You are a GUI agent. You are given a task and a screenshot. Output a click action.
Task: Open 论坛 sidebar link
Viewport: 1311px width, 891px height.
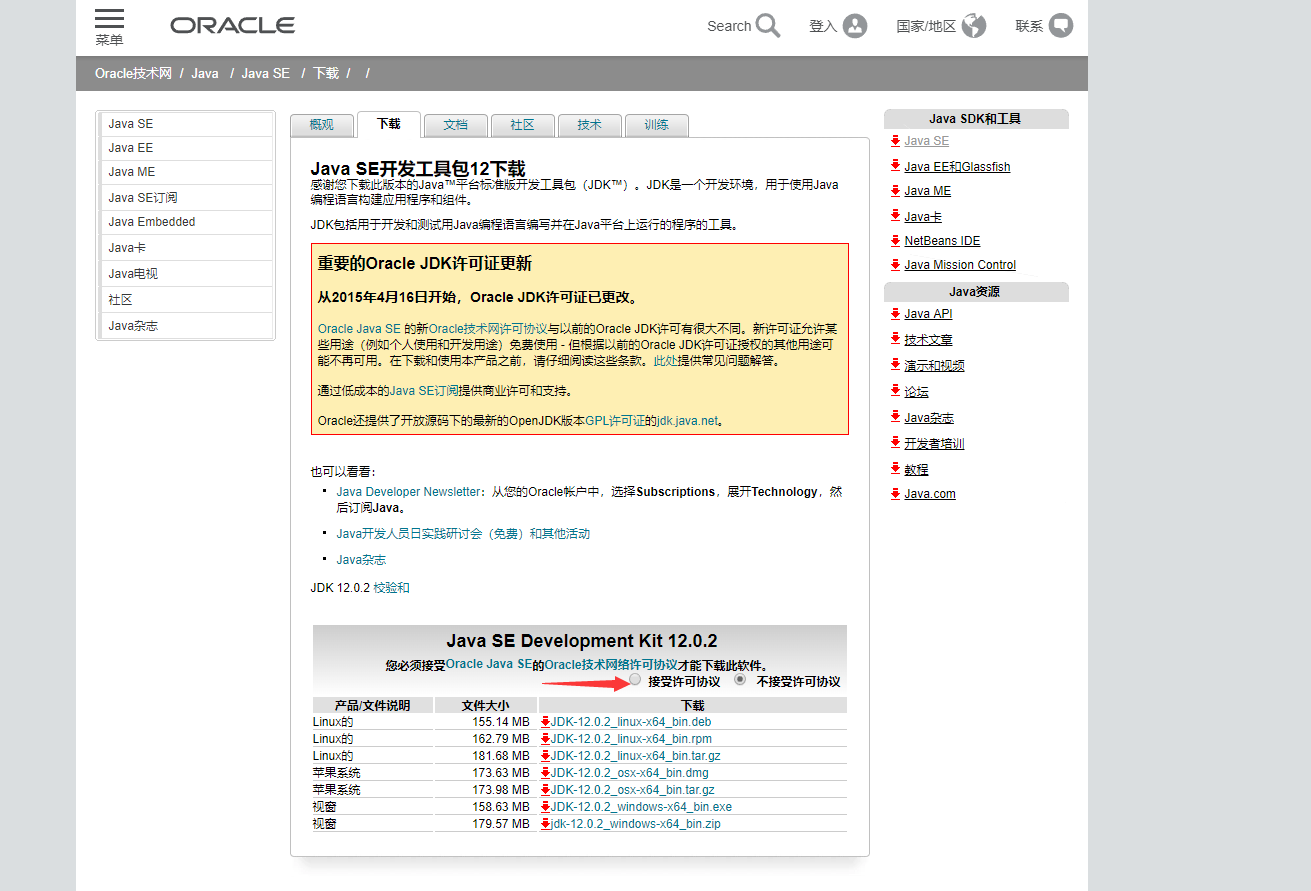point(917,392)
